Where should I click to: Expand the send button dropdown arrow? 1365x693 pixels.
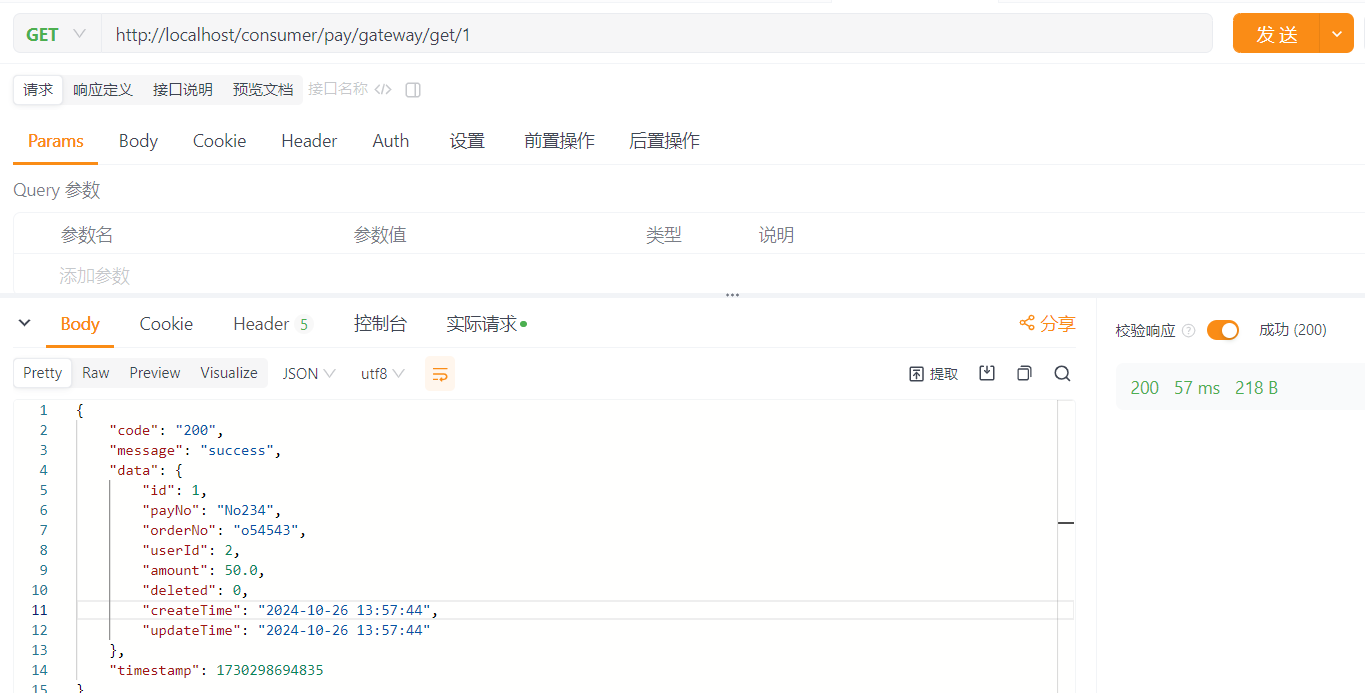coord(1337,34)
